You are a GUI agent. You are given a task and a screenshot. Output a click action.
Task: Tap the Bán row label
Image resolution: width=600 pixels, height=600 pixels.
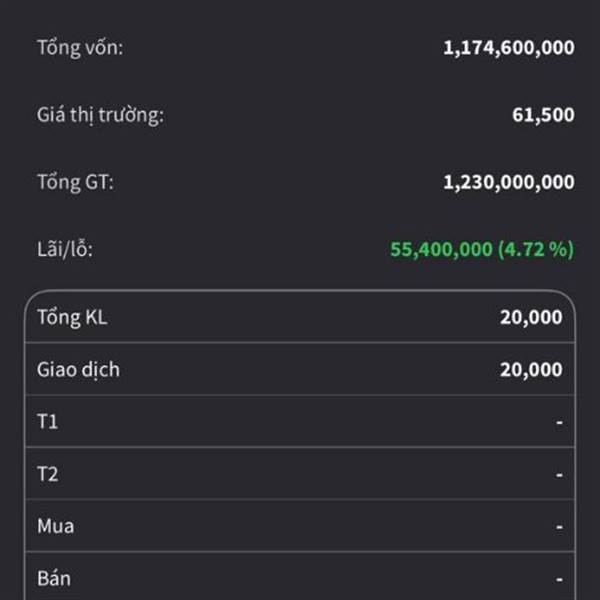tap(54, 578)
